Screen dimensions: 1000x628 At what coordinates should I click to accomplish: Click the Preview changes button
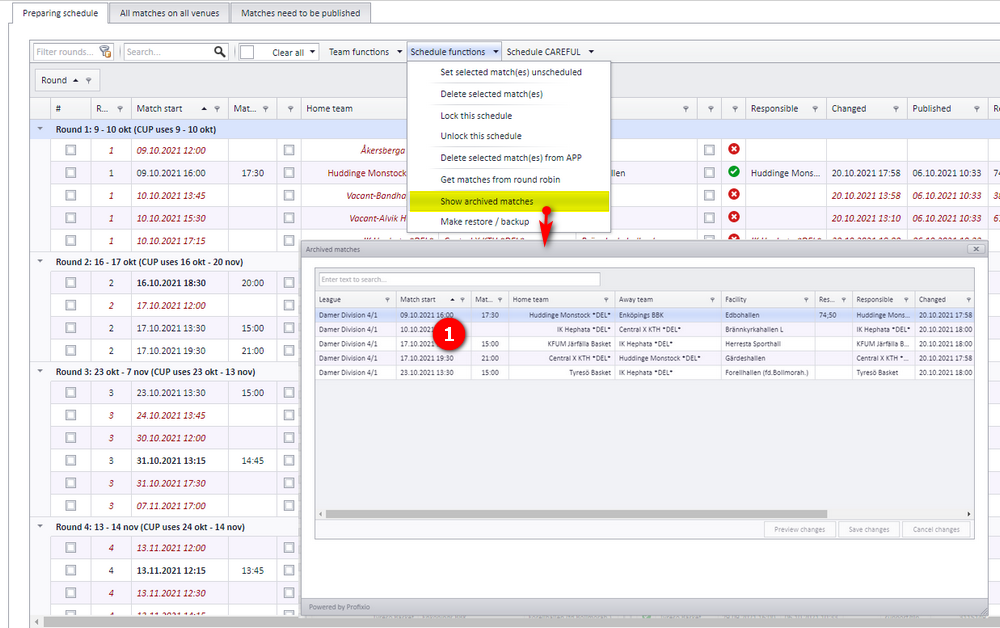pyautogui.click(x=800, y=529)
